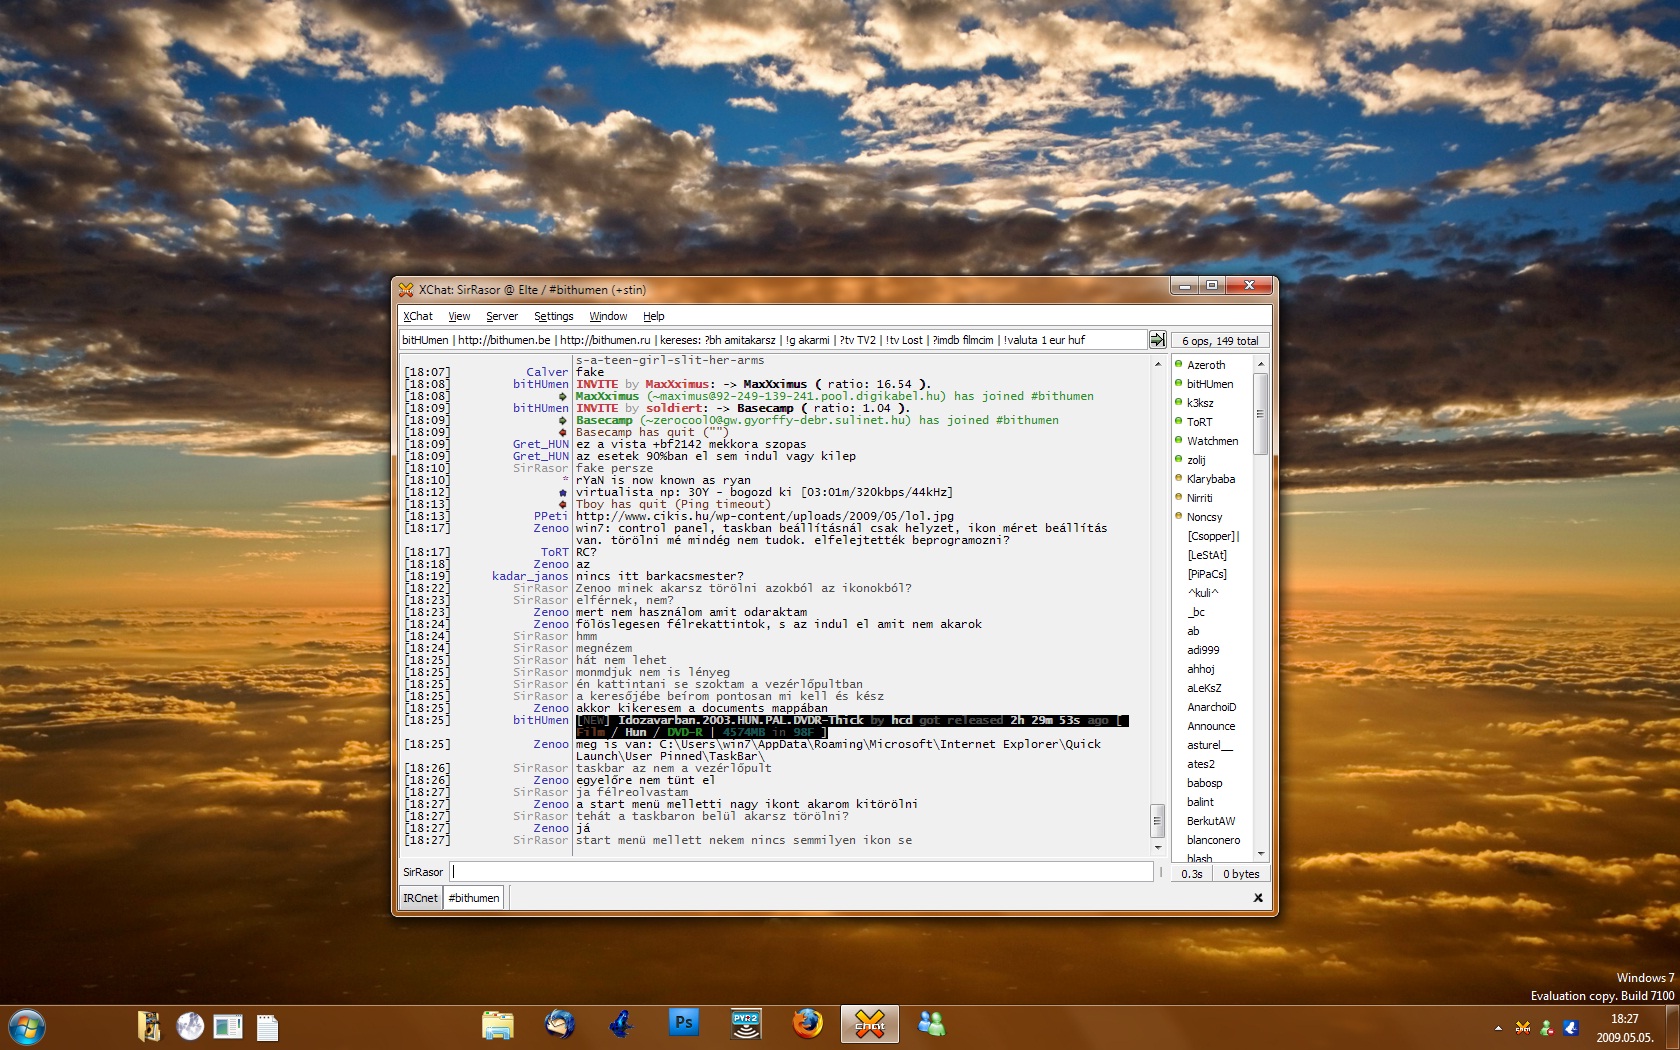This screenshot has height=1050, width=1680.
Task: Select bitHUmen op in the user list
Action: pos(1210,384)
